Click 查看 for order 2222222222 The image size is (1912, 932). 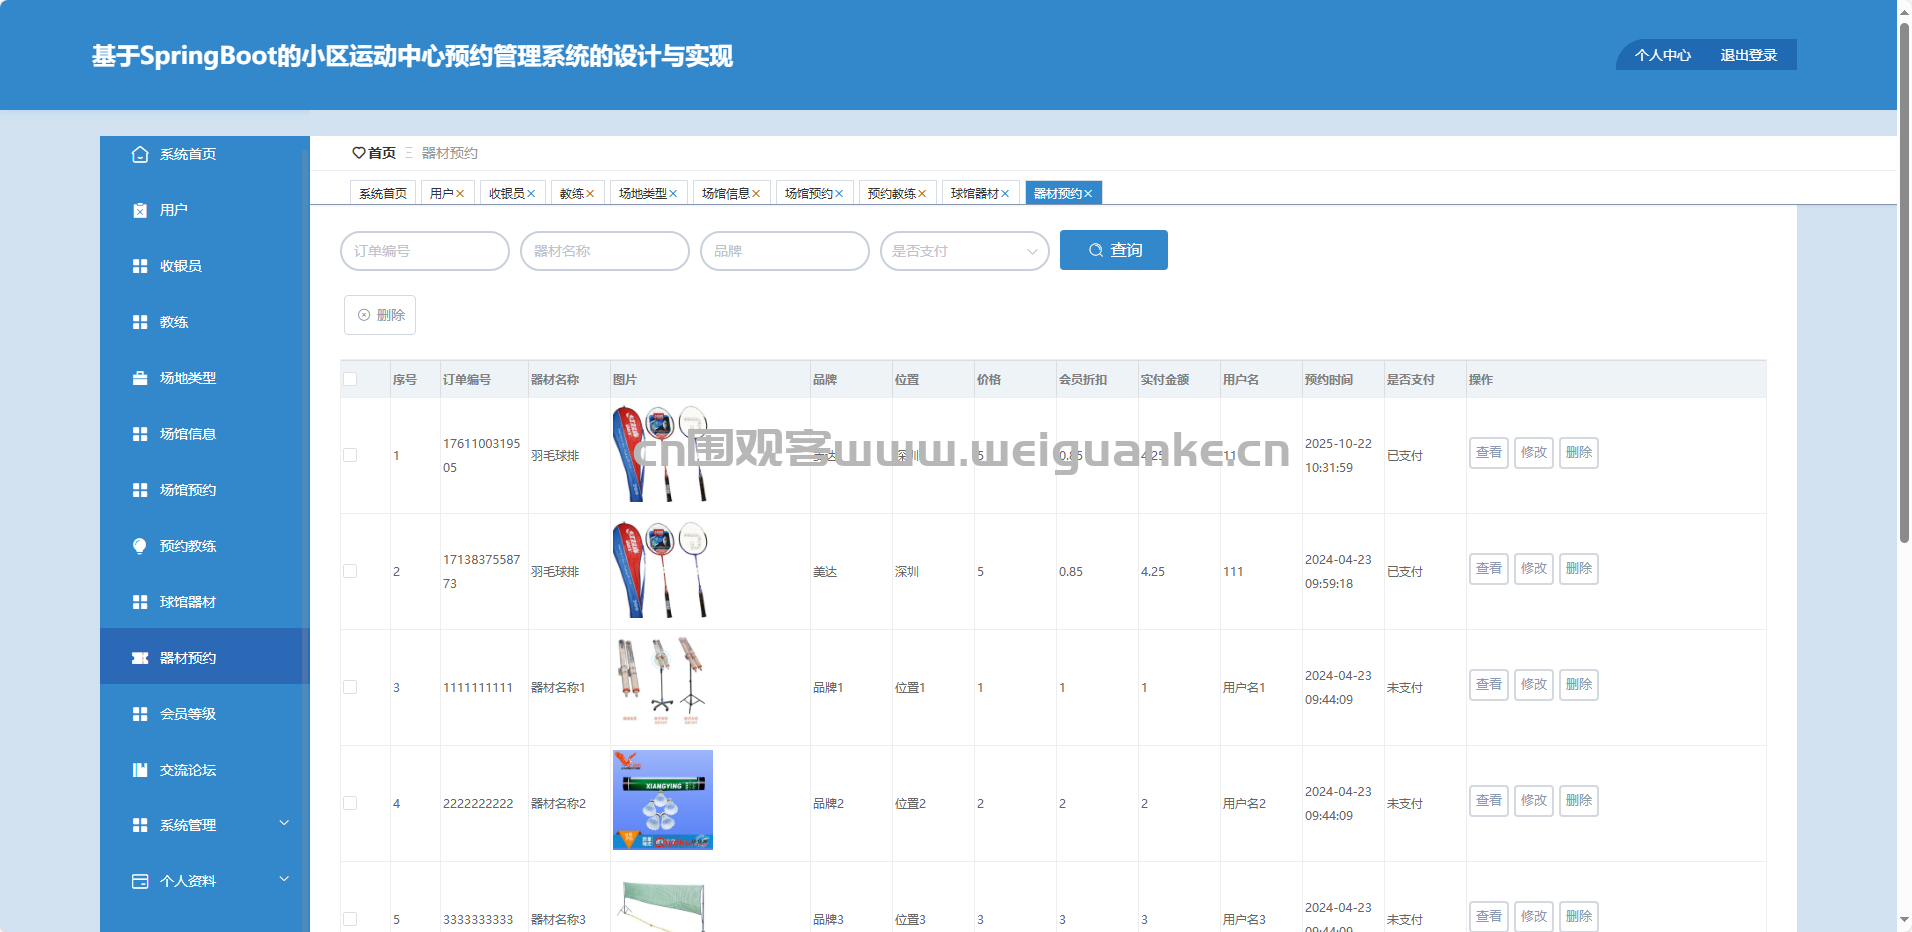click(x=1489, y=801)
